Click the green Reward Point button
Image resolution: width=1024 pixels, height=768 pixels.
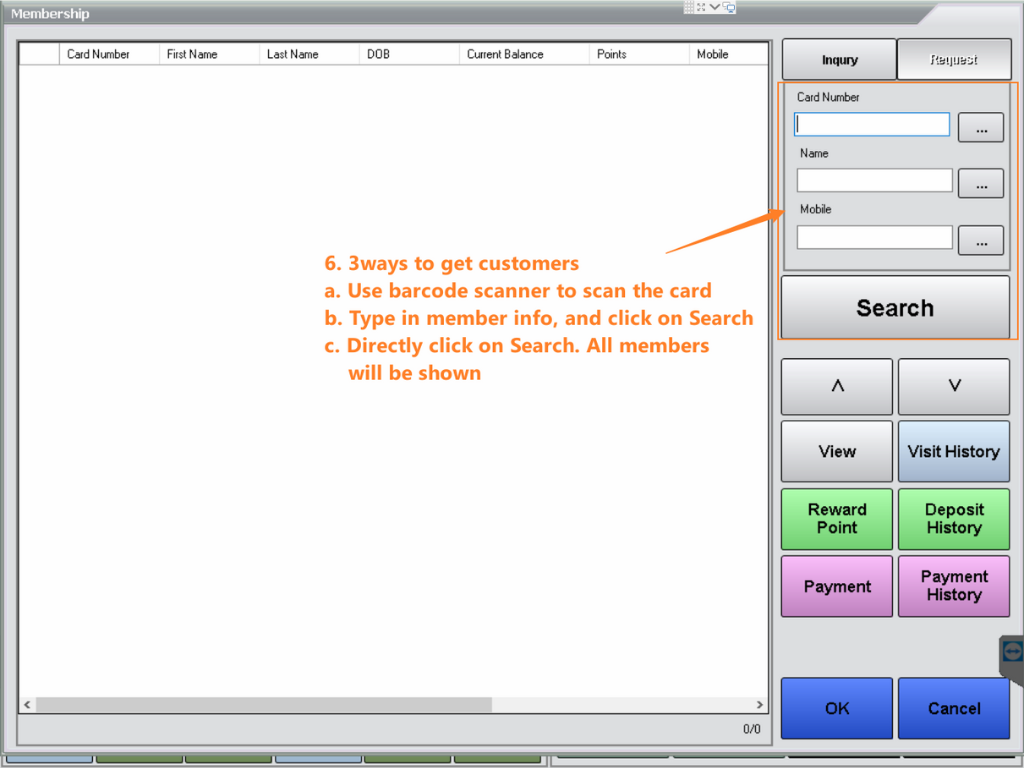pos(837,519)
